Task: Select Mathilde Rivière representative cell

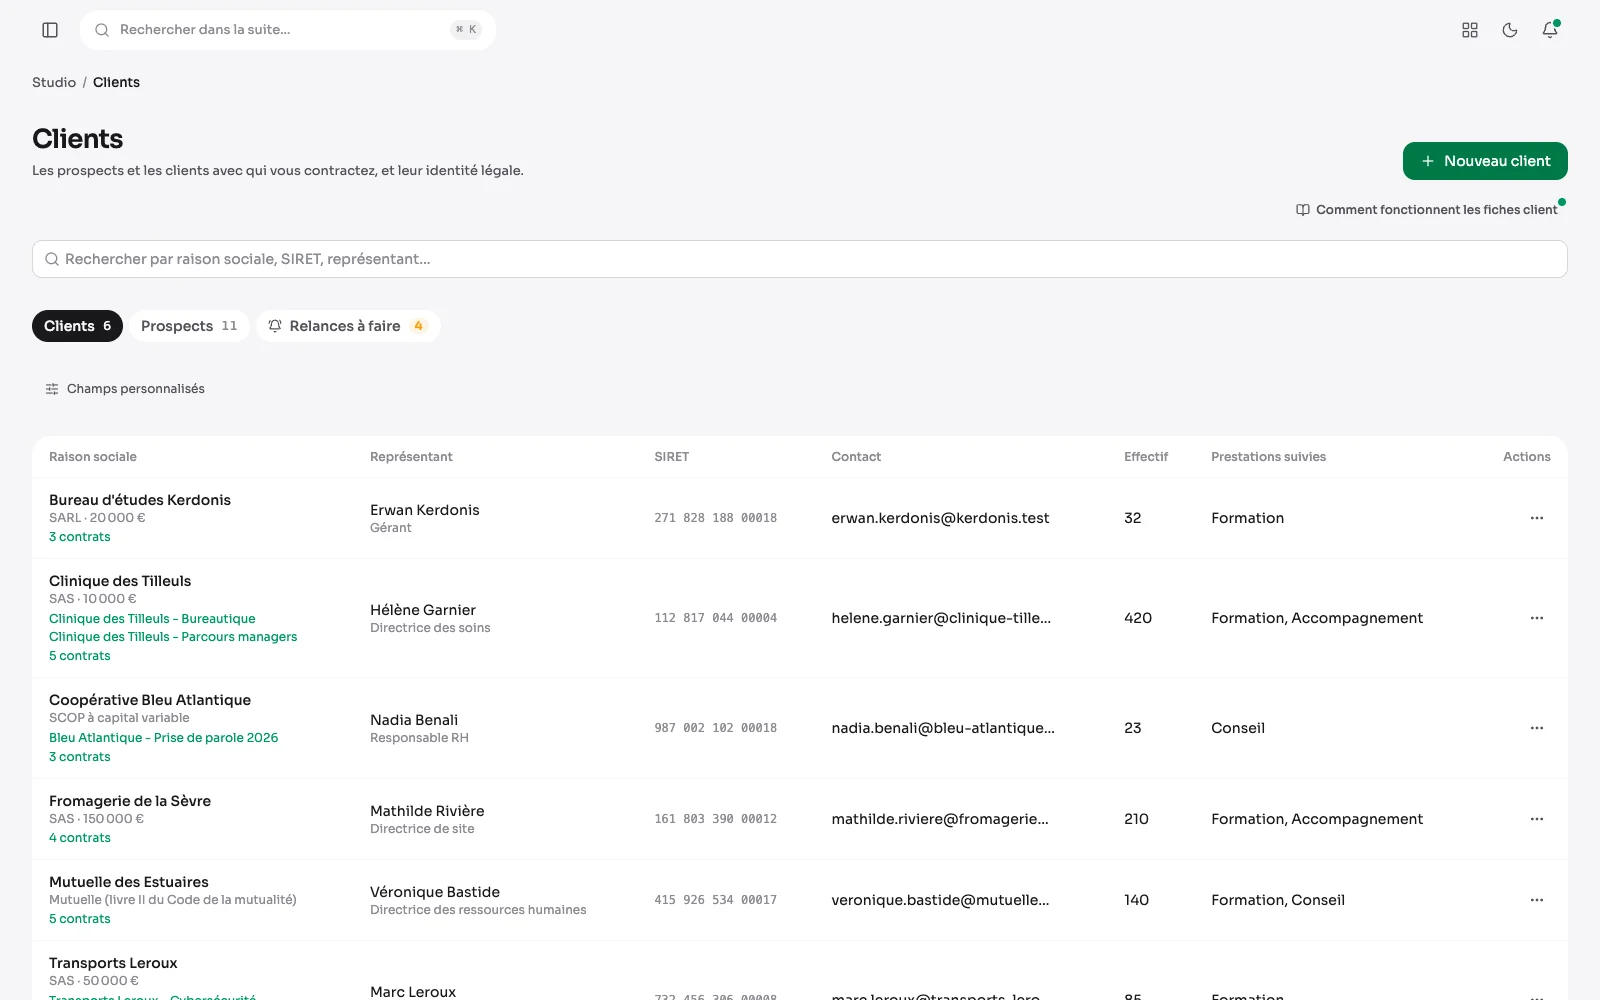Action: tap(427, 819)
